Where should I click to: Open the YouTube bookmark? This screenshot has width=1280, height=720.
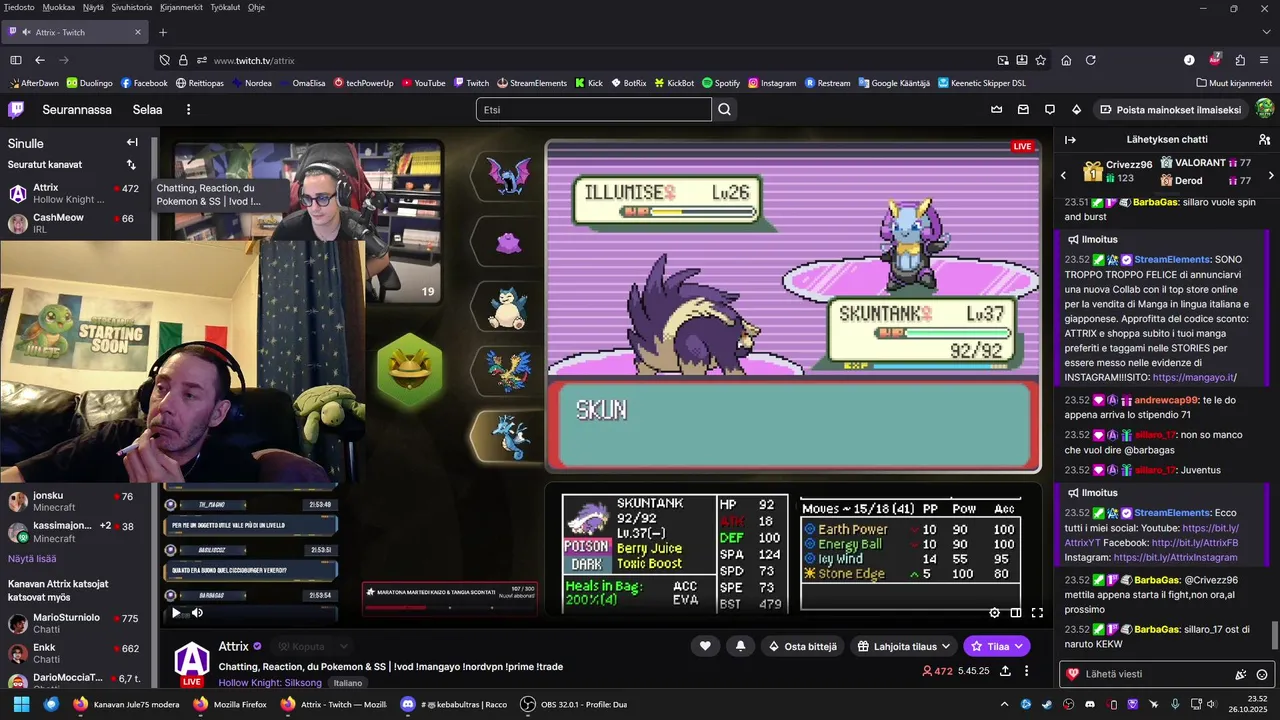click(x=423, y=83)
